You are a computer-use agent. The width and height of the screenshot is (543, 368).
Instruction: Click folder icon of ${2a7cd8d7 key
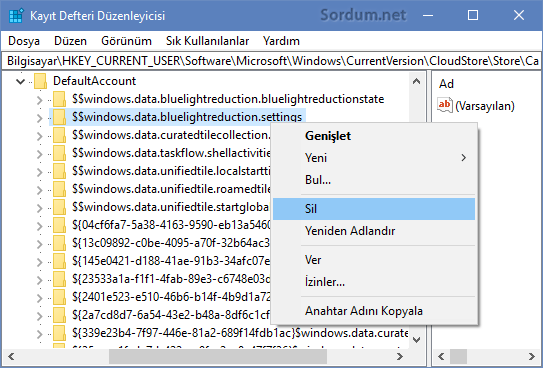click(59, 315)
